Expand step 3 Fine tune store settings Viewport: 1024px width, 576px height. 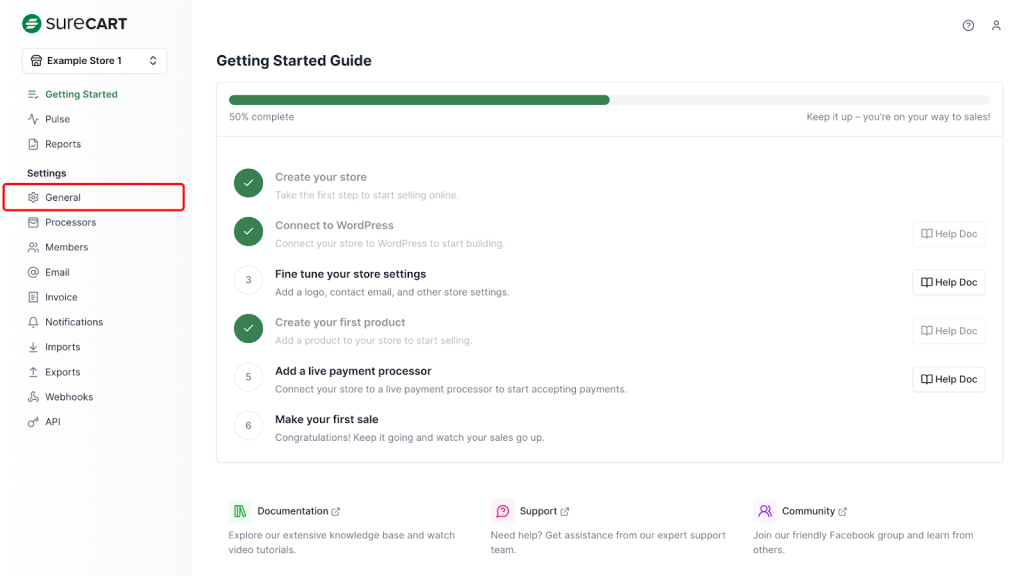click(350, 274)
